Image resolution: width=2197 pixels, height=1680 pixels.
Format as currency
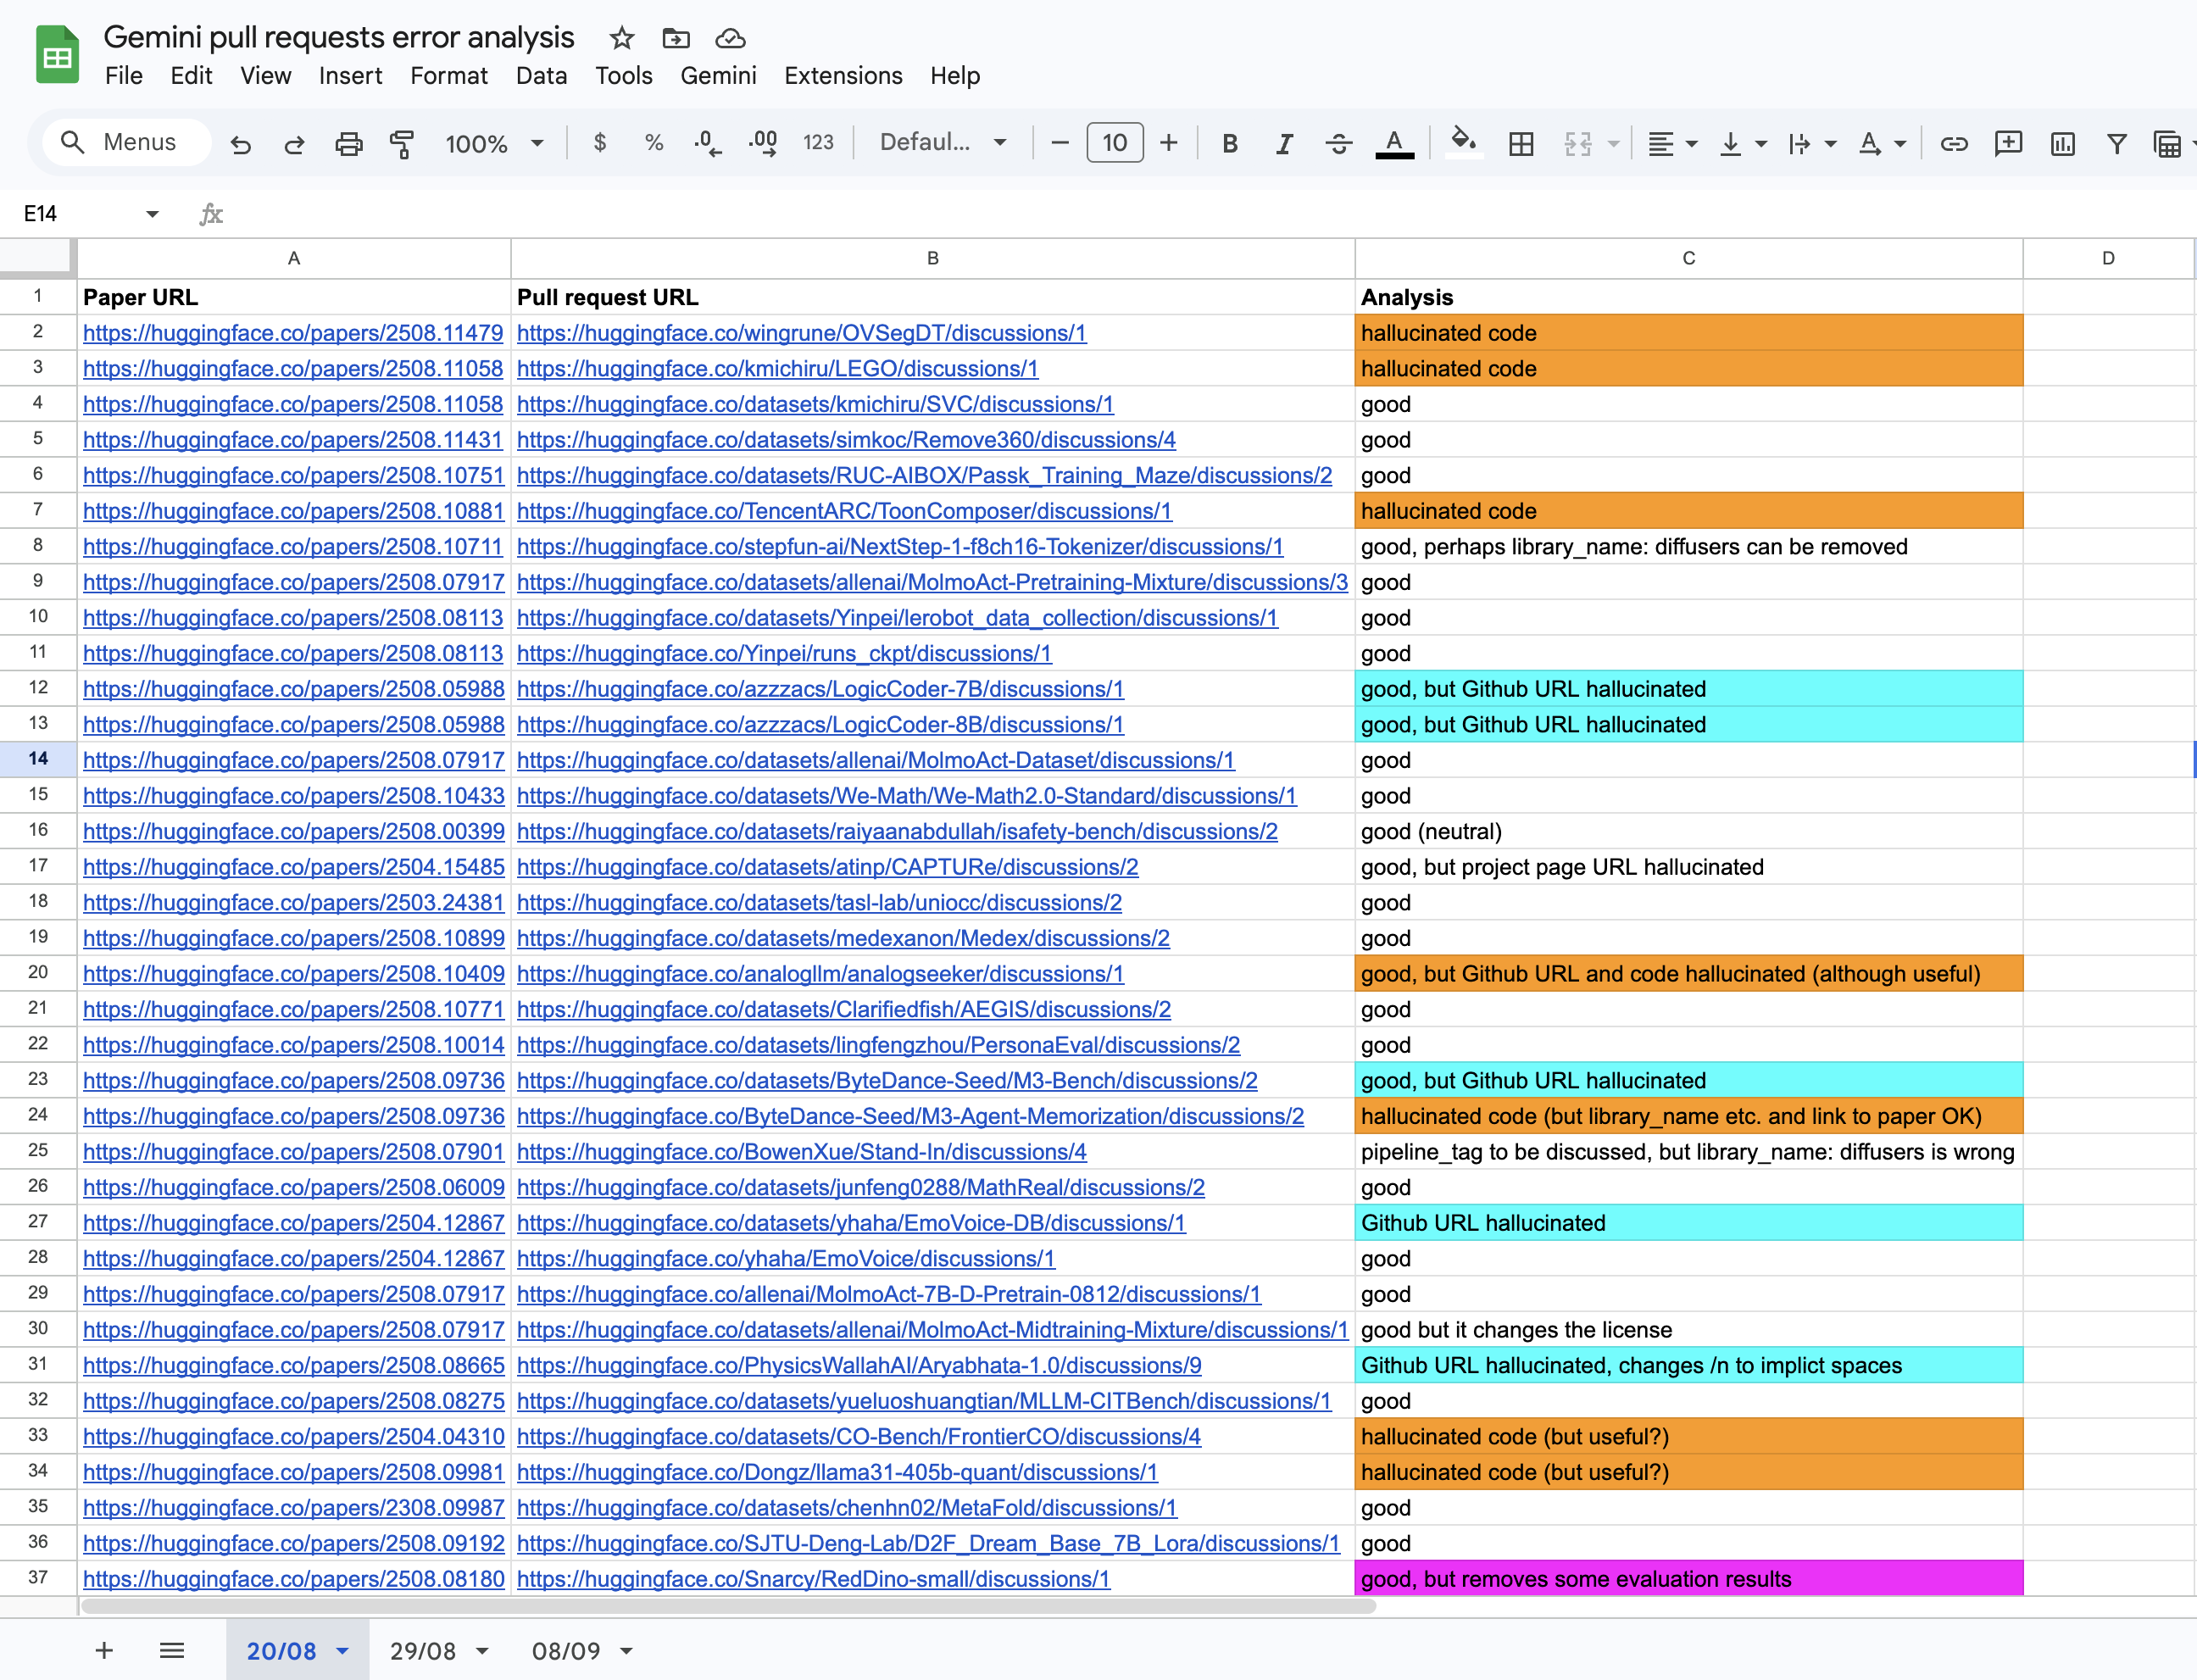pyautogui.click(x=600, y=143)
